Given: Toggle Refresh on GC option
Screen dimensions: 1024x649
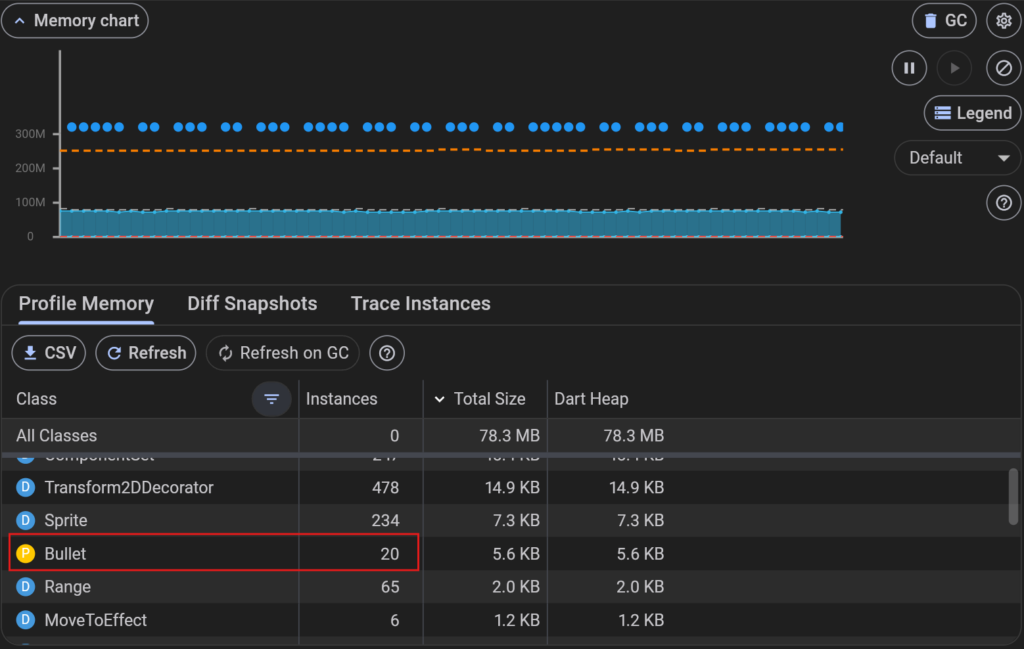Looking at the screenshot, I should click(x=283, y=353).
